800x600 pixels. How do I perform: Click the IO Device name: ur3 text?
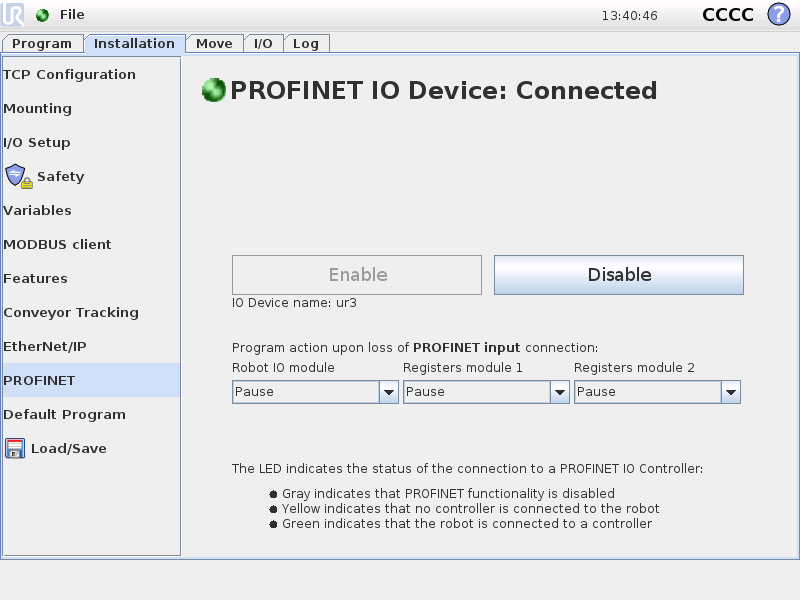point(294,303)
